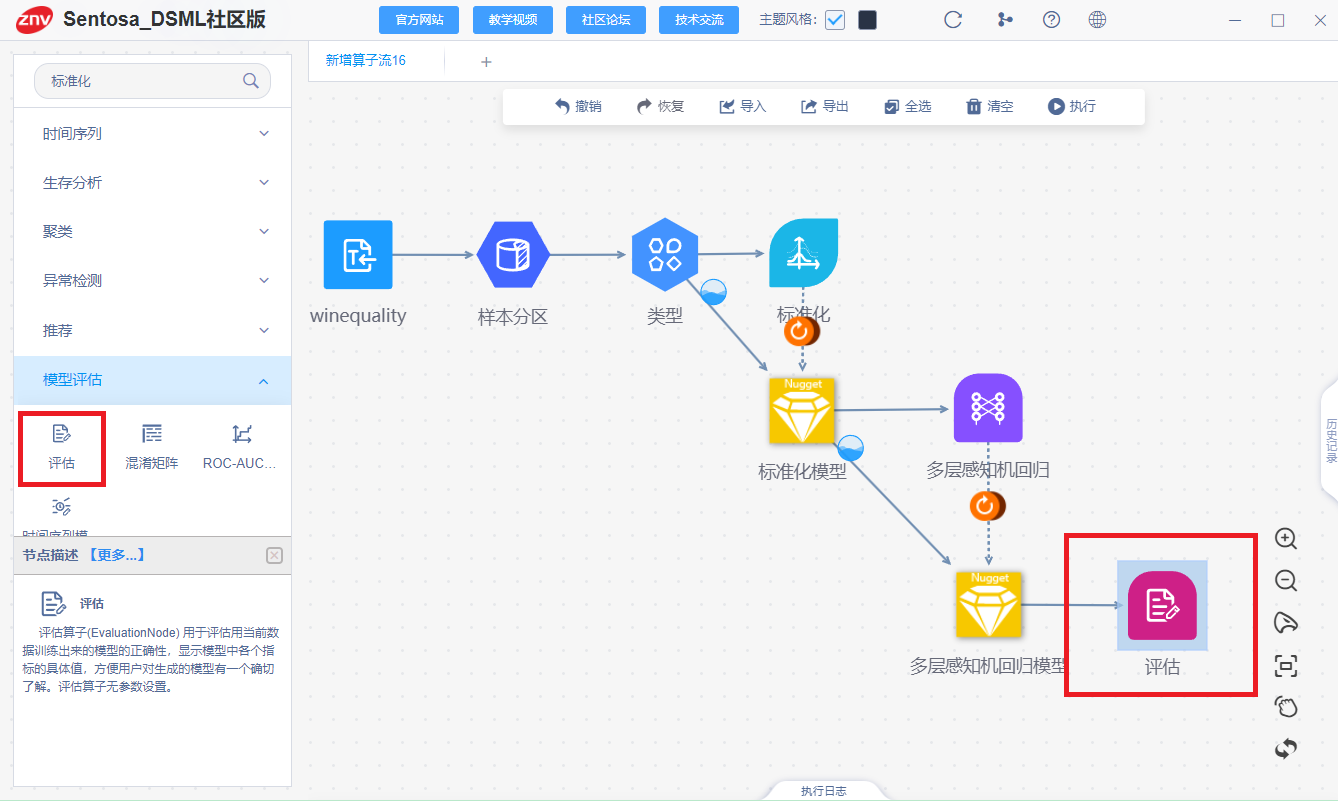
Task: Expand the 推荐 category
Action: point(152,330)
